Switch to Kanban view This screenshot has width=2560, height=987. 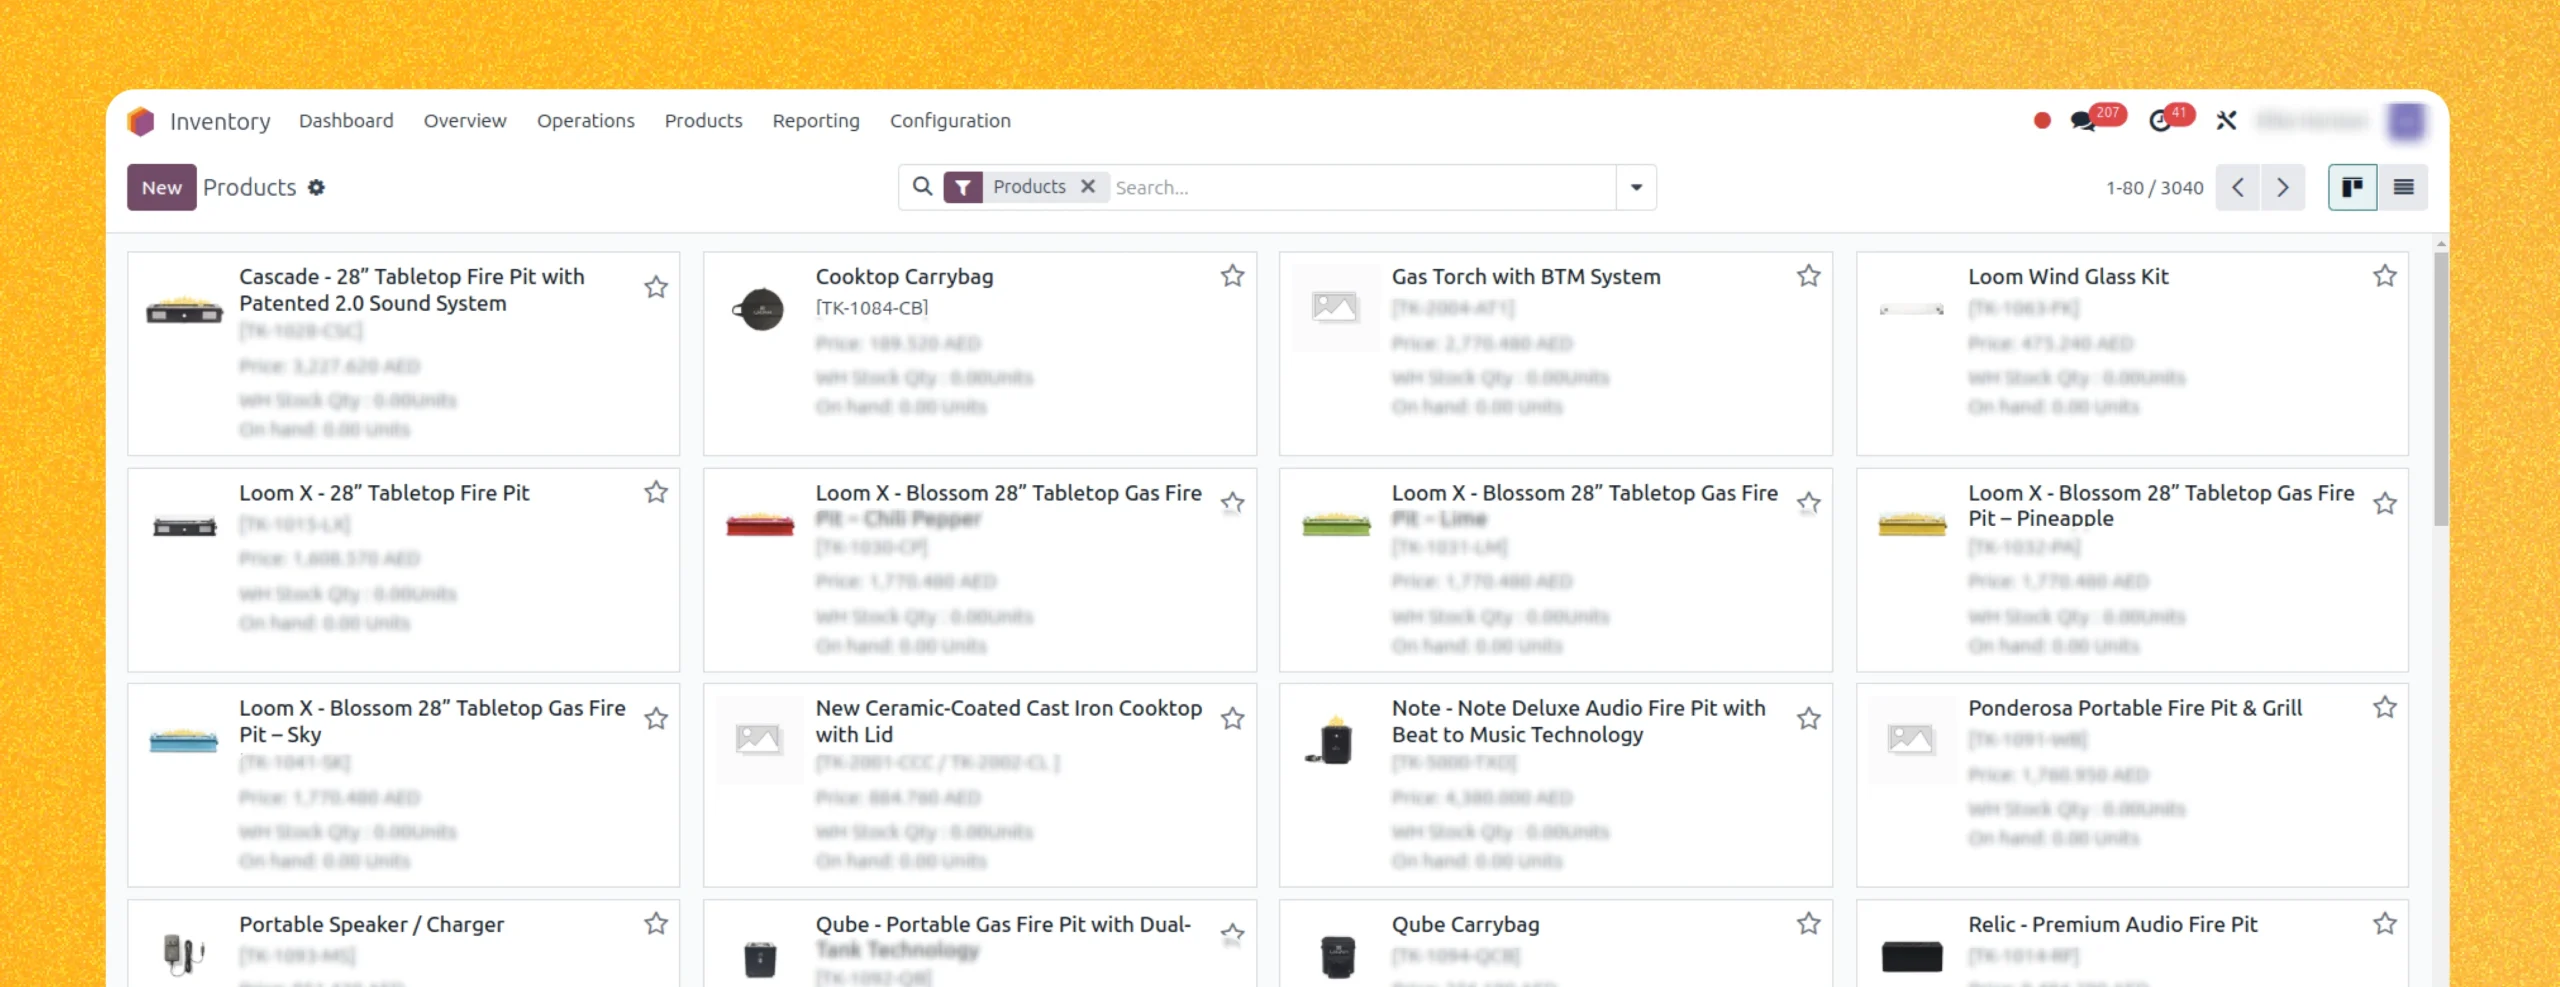(2352, 187)
